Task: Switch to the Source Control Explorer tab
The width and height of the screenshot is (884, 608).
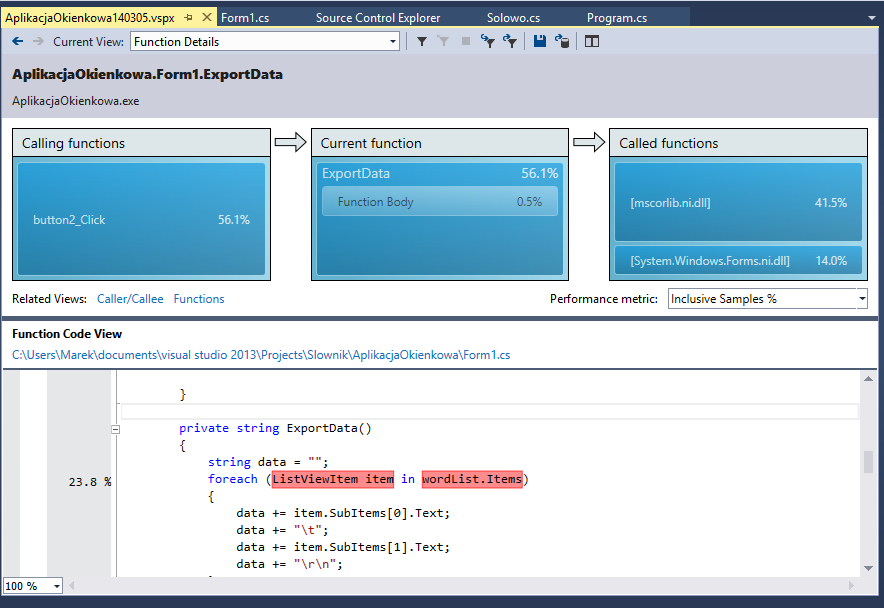Action: point(377,18)
